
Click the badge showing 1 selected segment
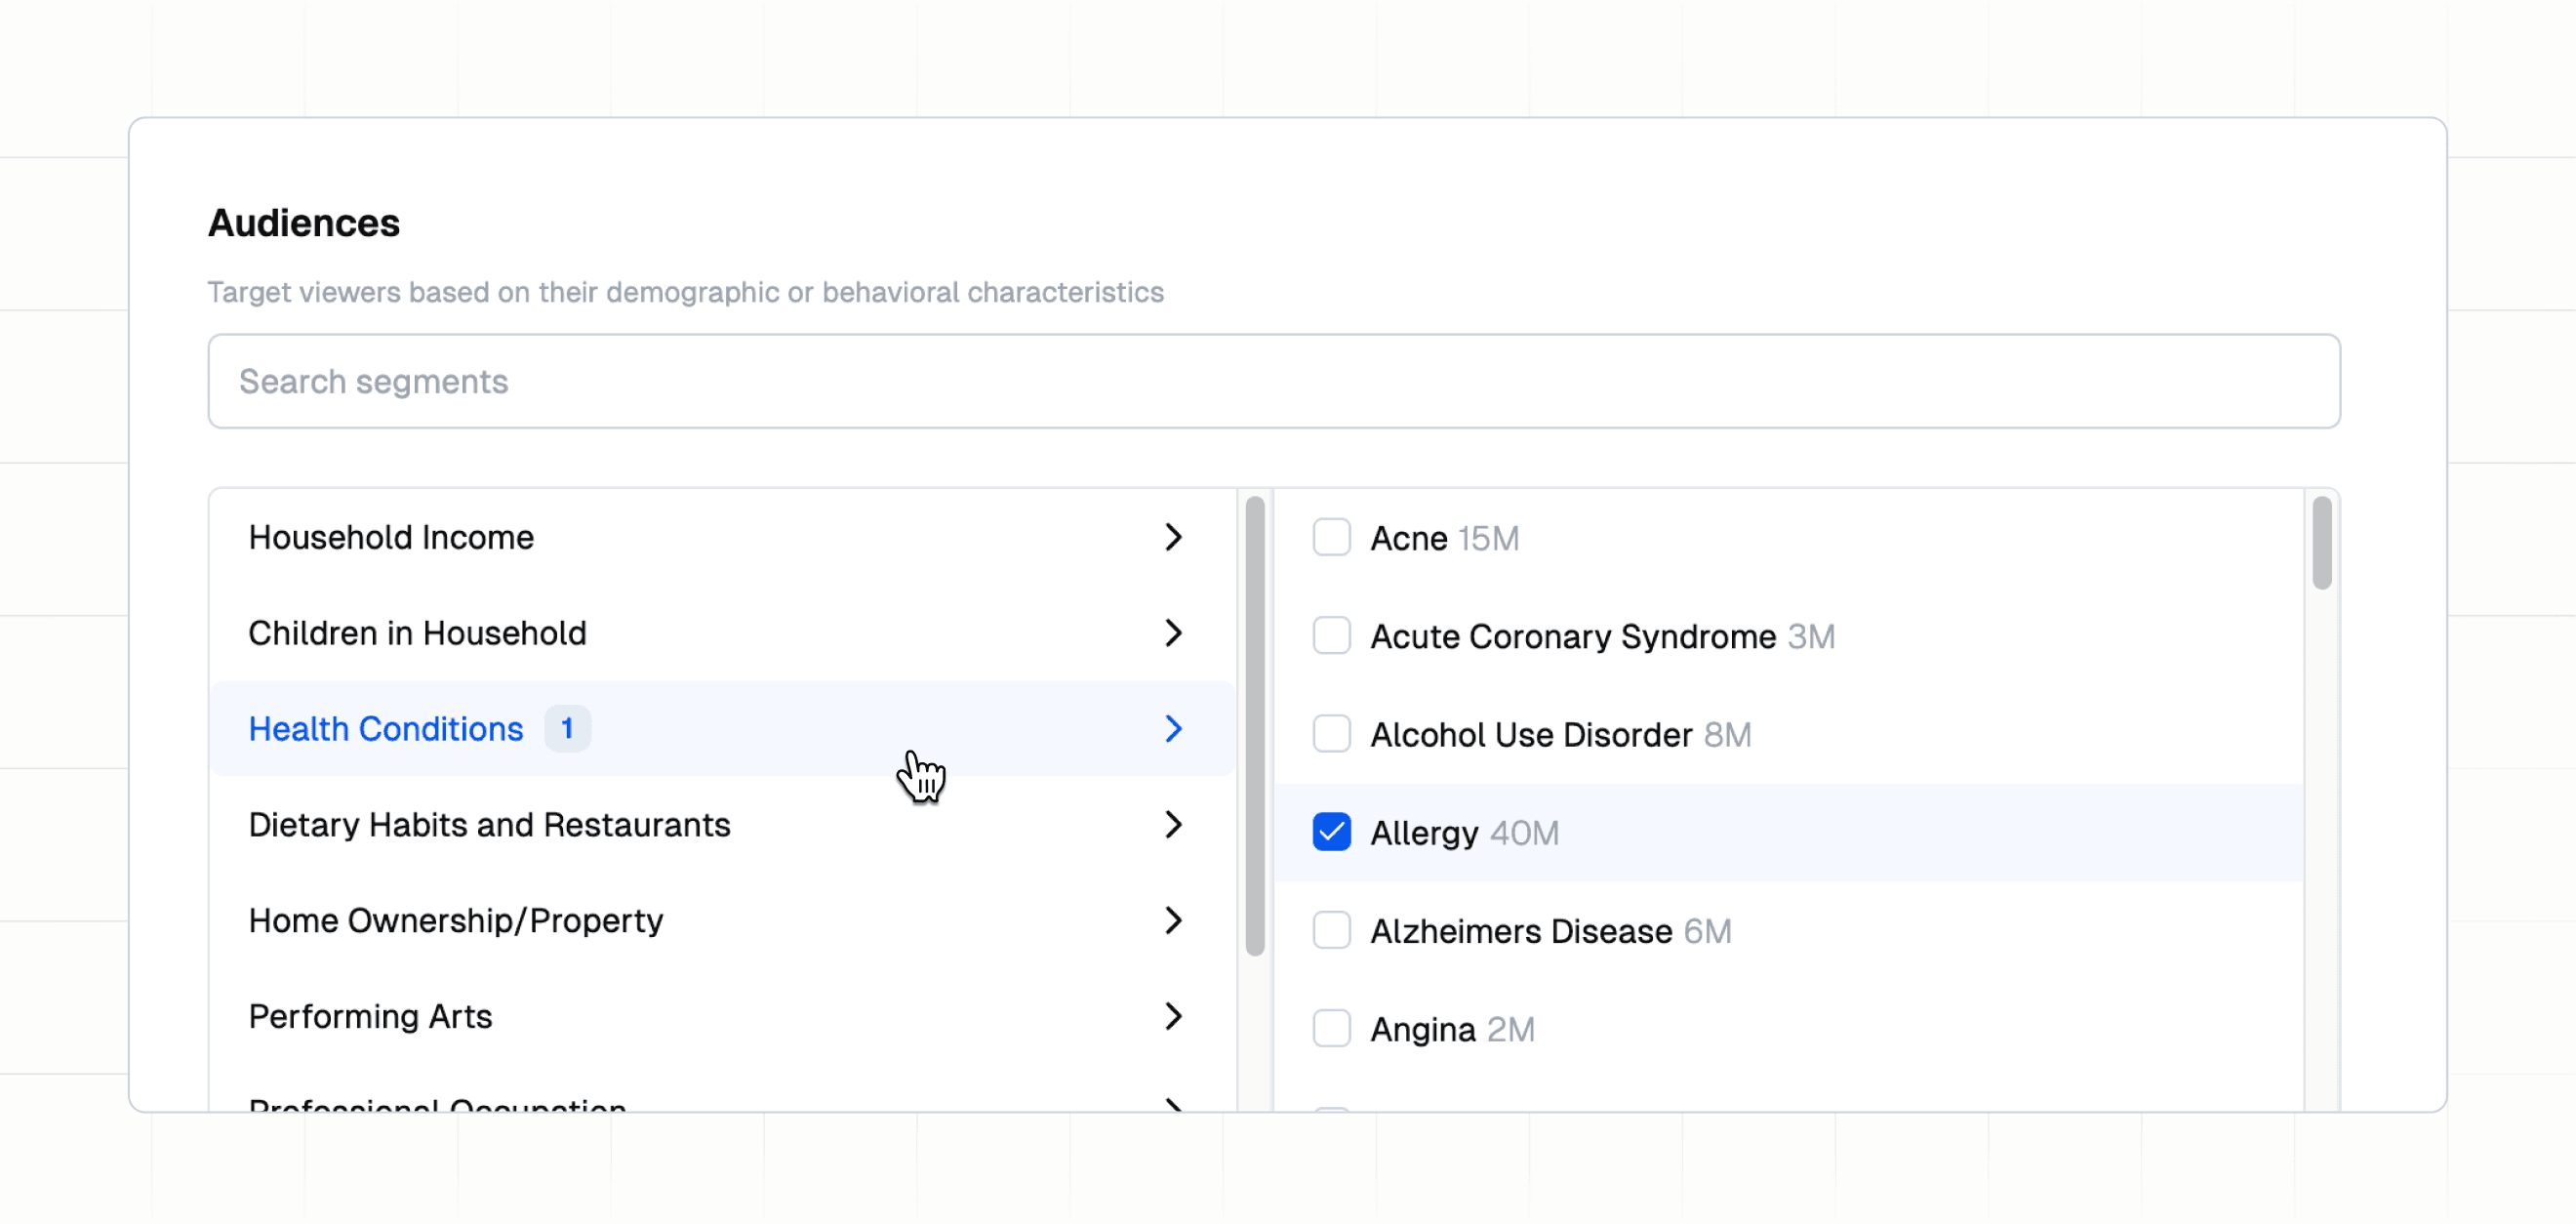coord(567,728)
